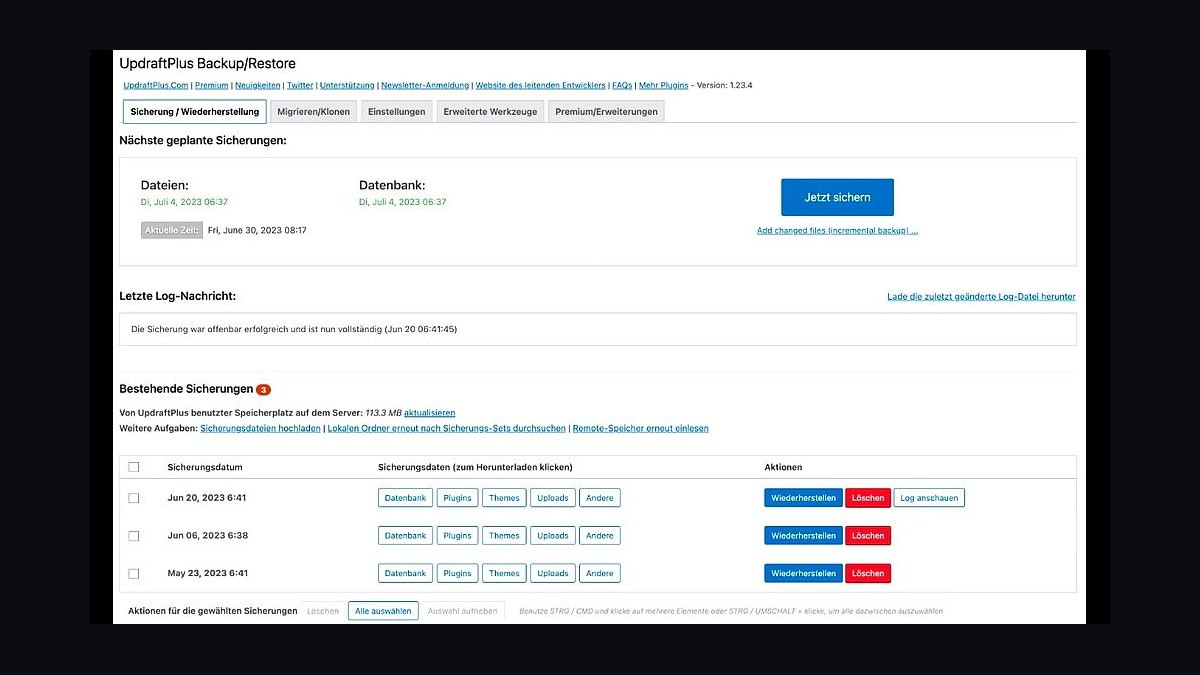Click Wiederherstellen for the Jun 20 backup
This screenshot has width=1200, height=675.
click(804, 497)
